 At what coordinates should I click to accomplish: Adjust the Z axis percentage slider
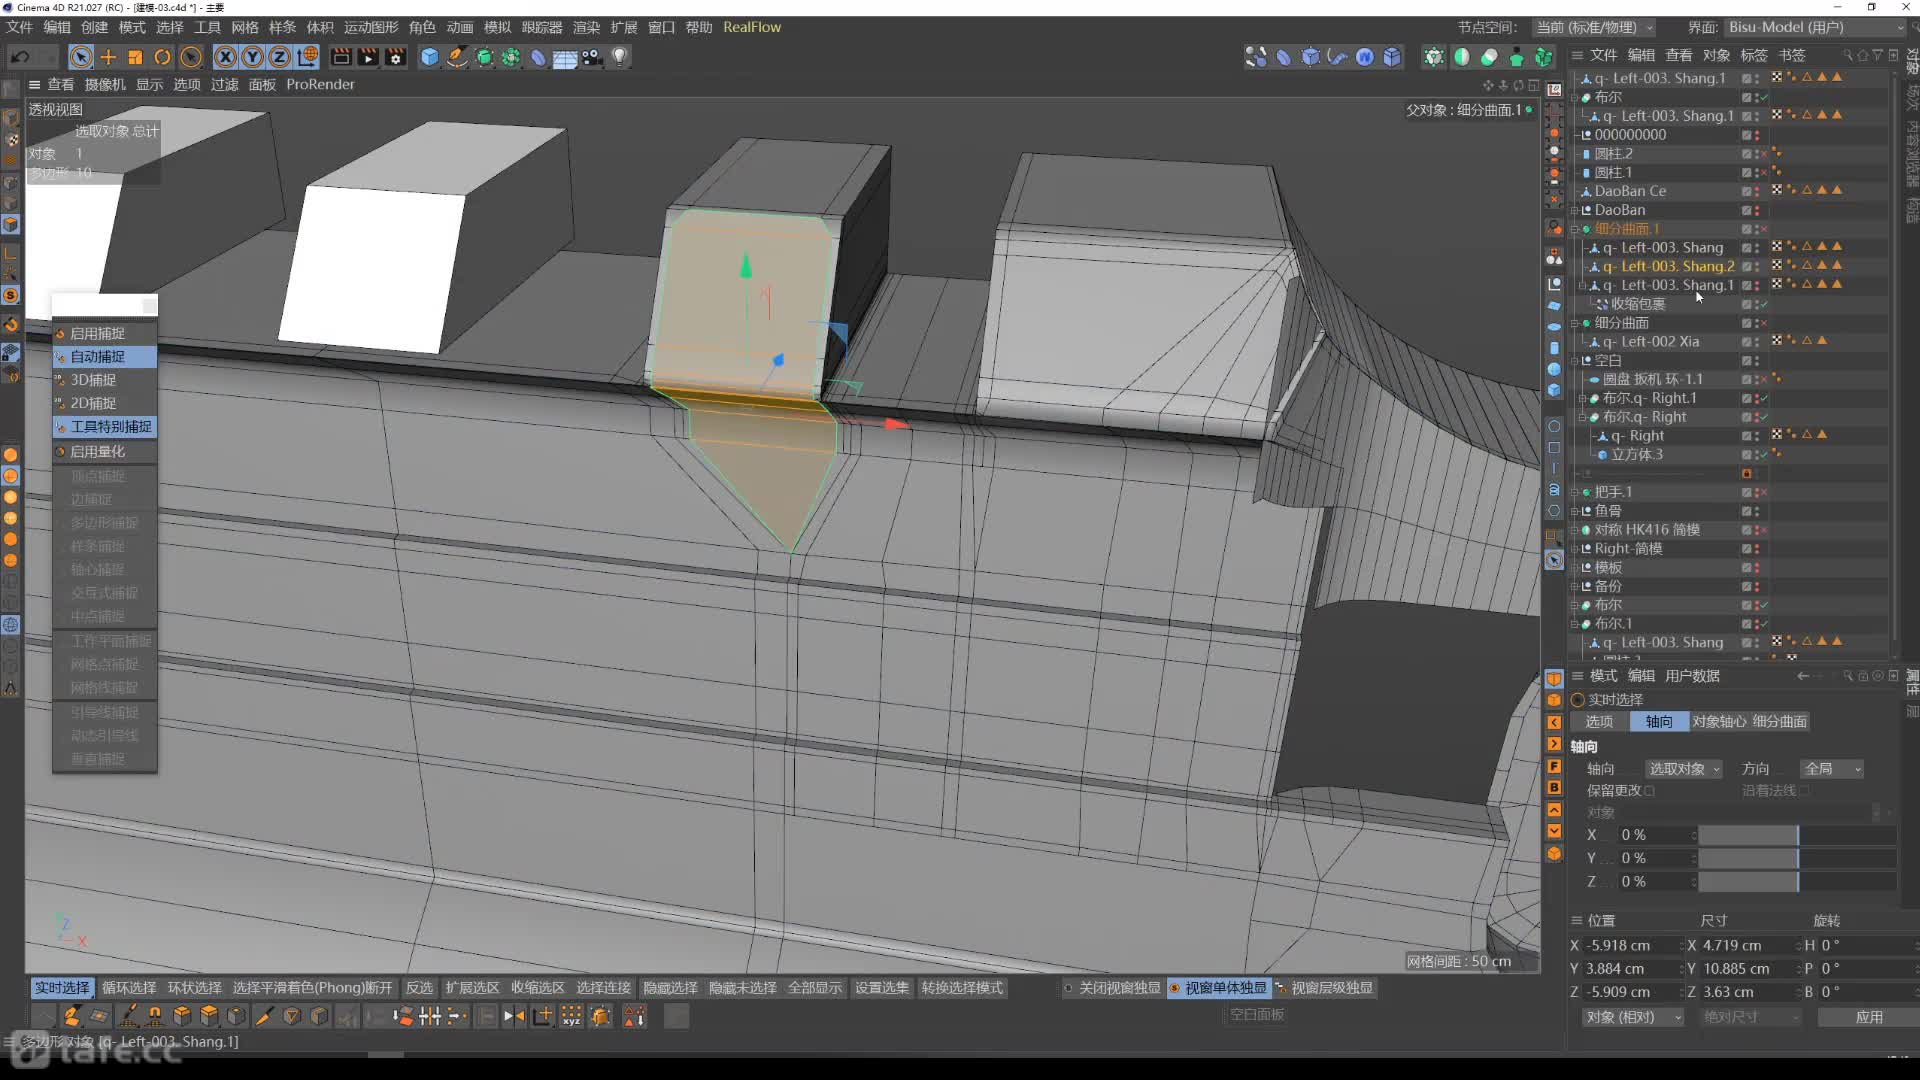[x=1797, y=881]
